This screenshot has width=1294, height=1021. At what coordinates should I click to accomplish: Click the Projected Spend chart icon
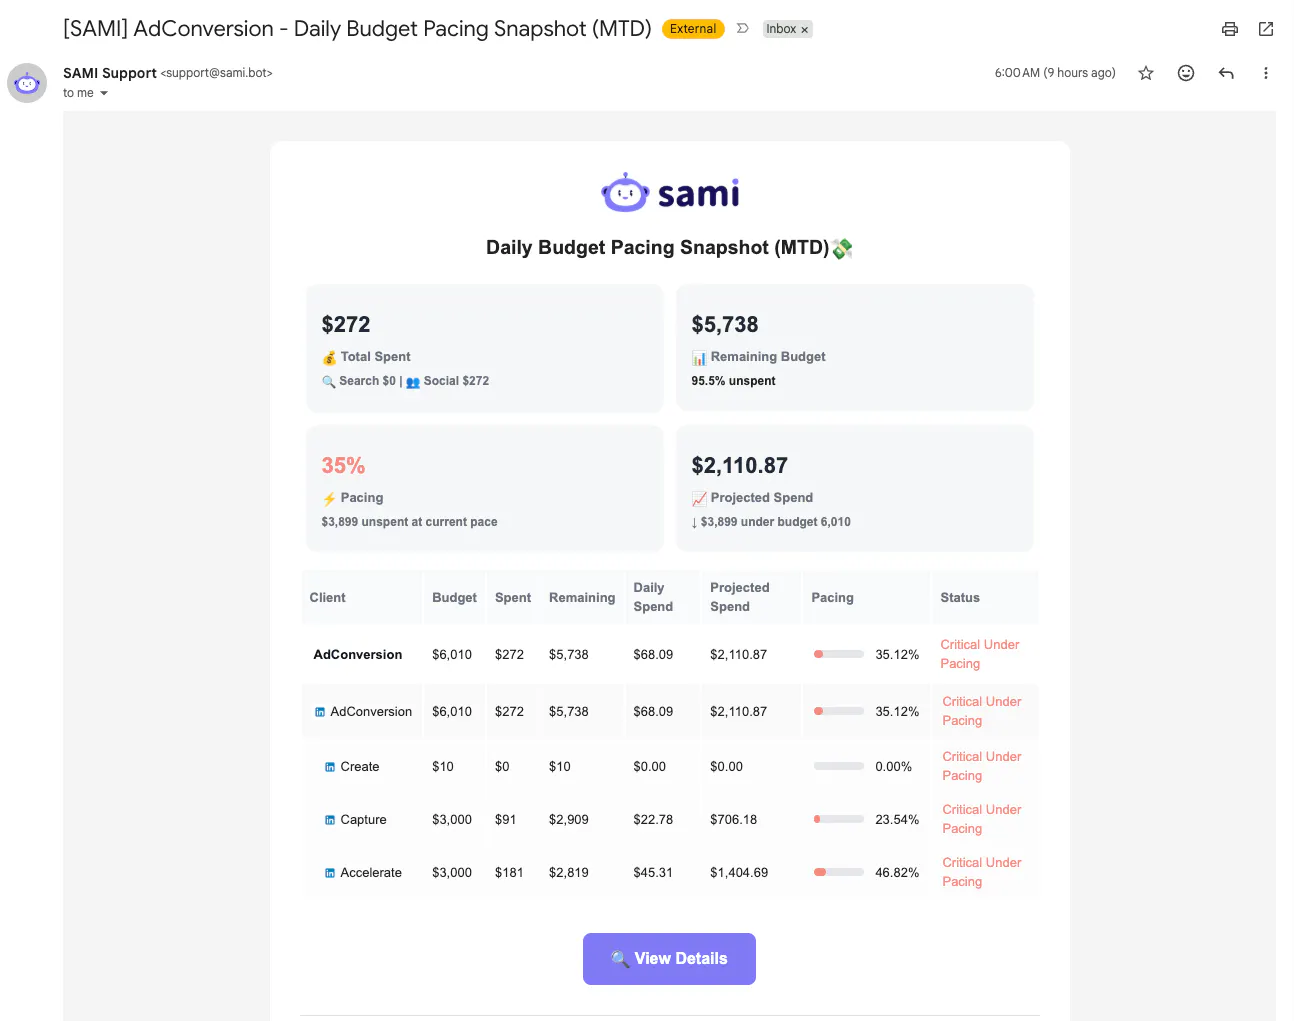699,498
